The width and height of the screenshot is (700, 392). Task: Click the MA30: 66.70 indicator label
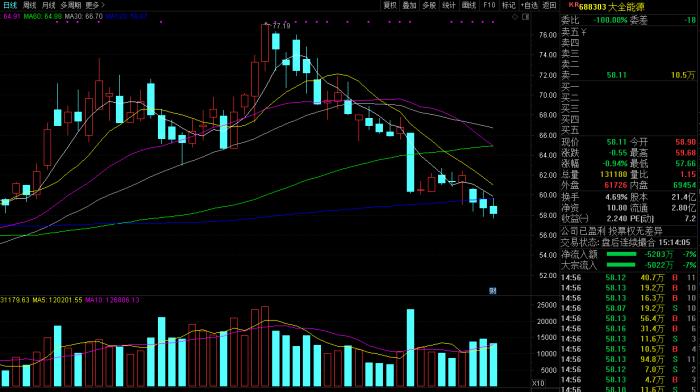click(83, 17)
